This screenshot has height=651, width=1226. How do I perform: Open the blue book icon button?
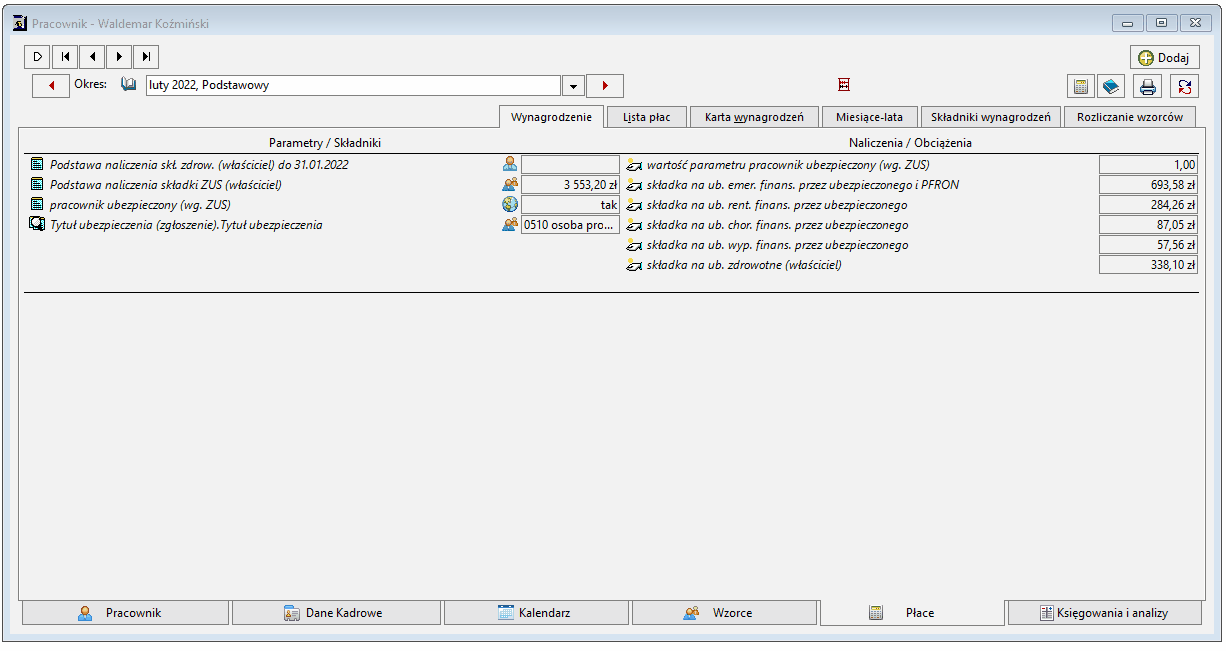1111,86
